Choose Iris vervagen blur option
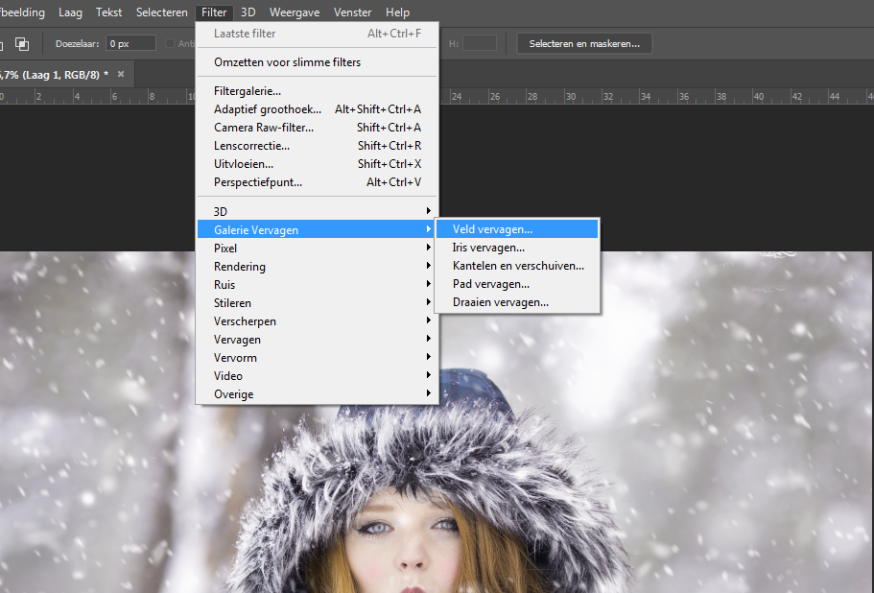The height and width of the screenshot is (593, 874). [x=488, y=248]
